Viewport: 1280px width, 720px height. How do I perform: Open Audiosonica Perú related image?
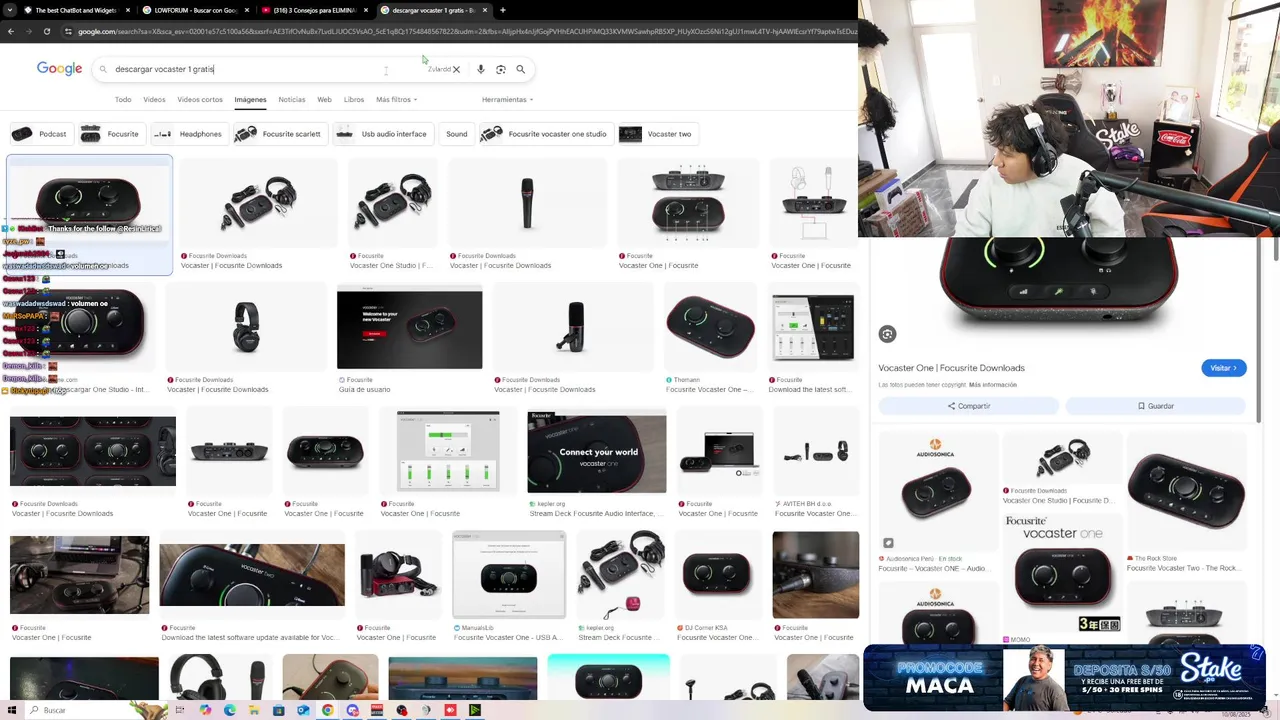coord(937,492)
